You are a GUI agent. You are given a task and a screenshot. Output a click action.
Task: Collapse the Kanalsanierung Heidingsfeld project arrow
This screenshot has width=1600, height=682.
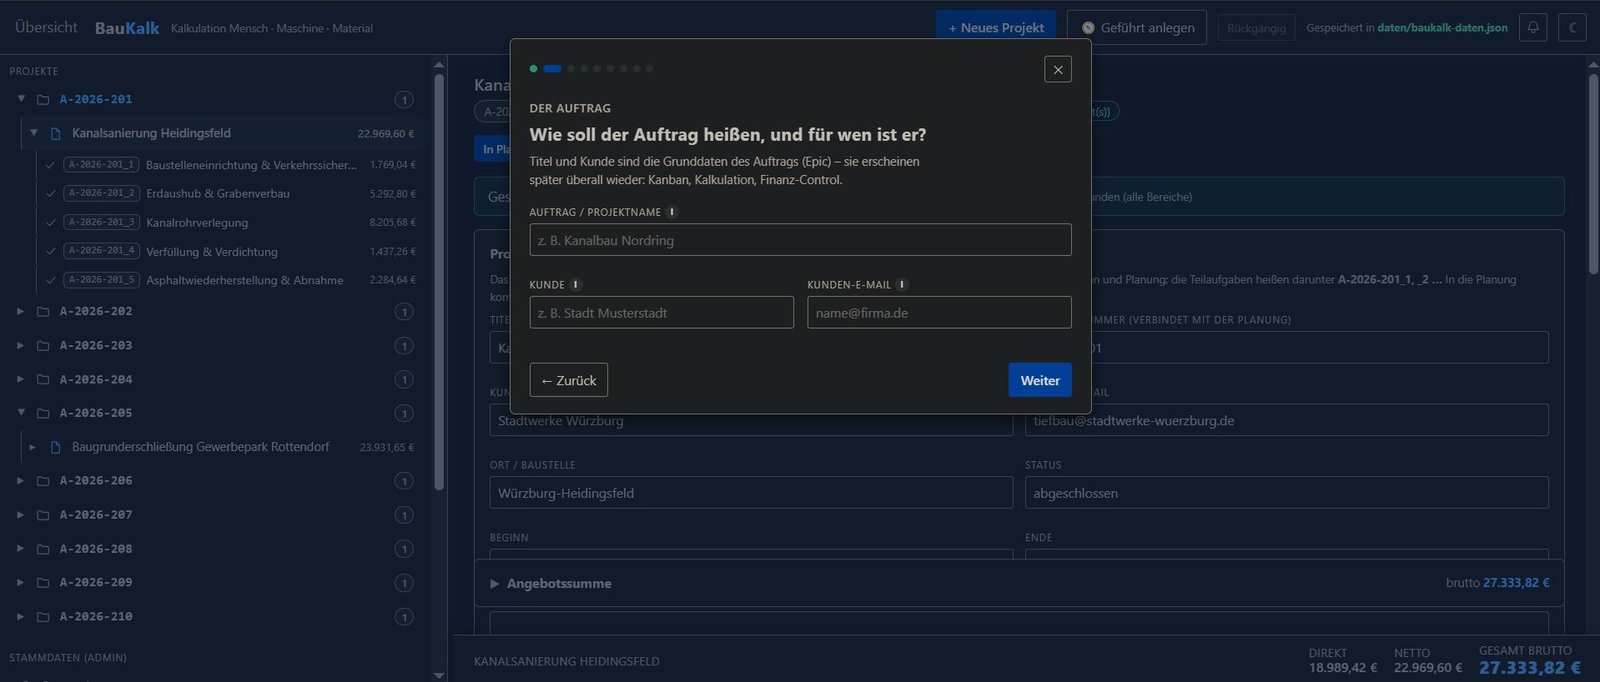coord(34,133)
